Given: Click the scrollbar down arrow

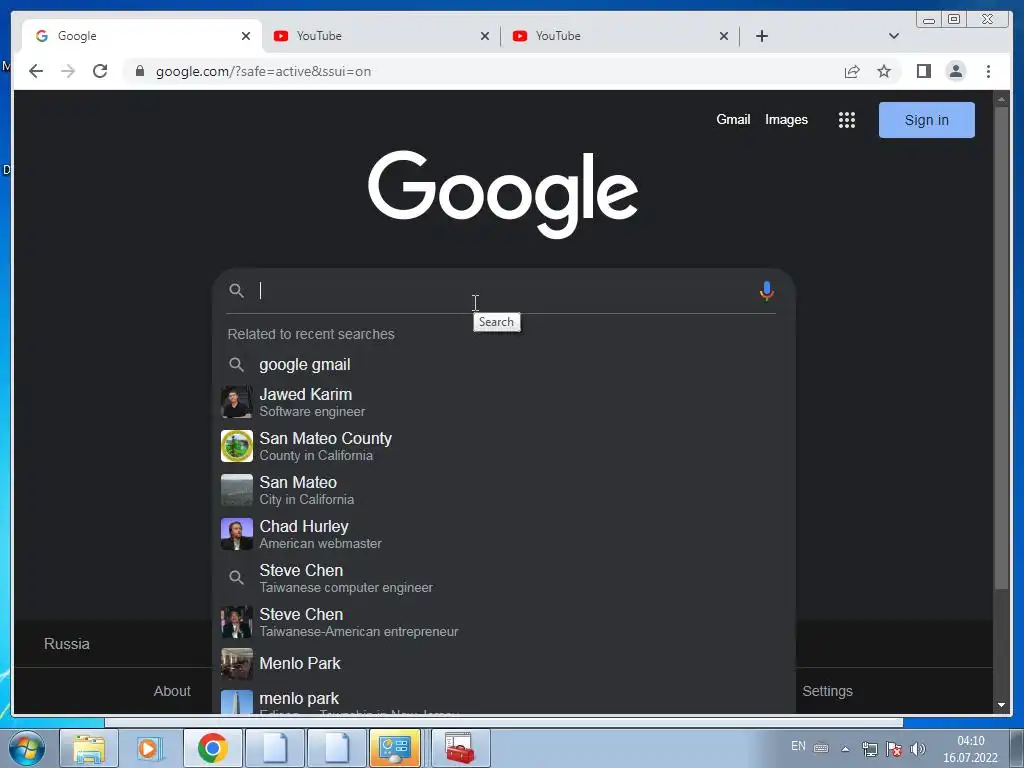Looking at the screenshot, I should click(x=1001, y=705).
